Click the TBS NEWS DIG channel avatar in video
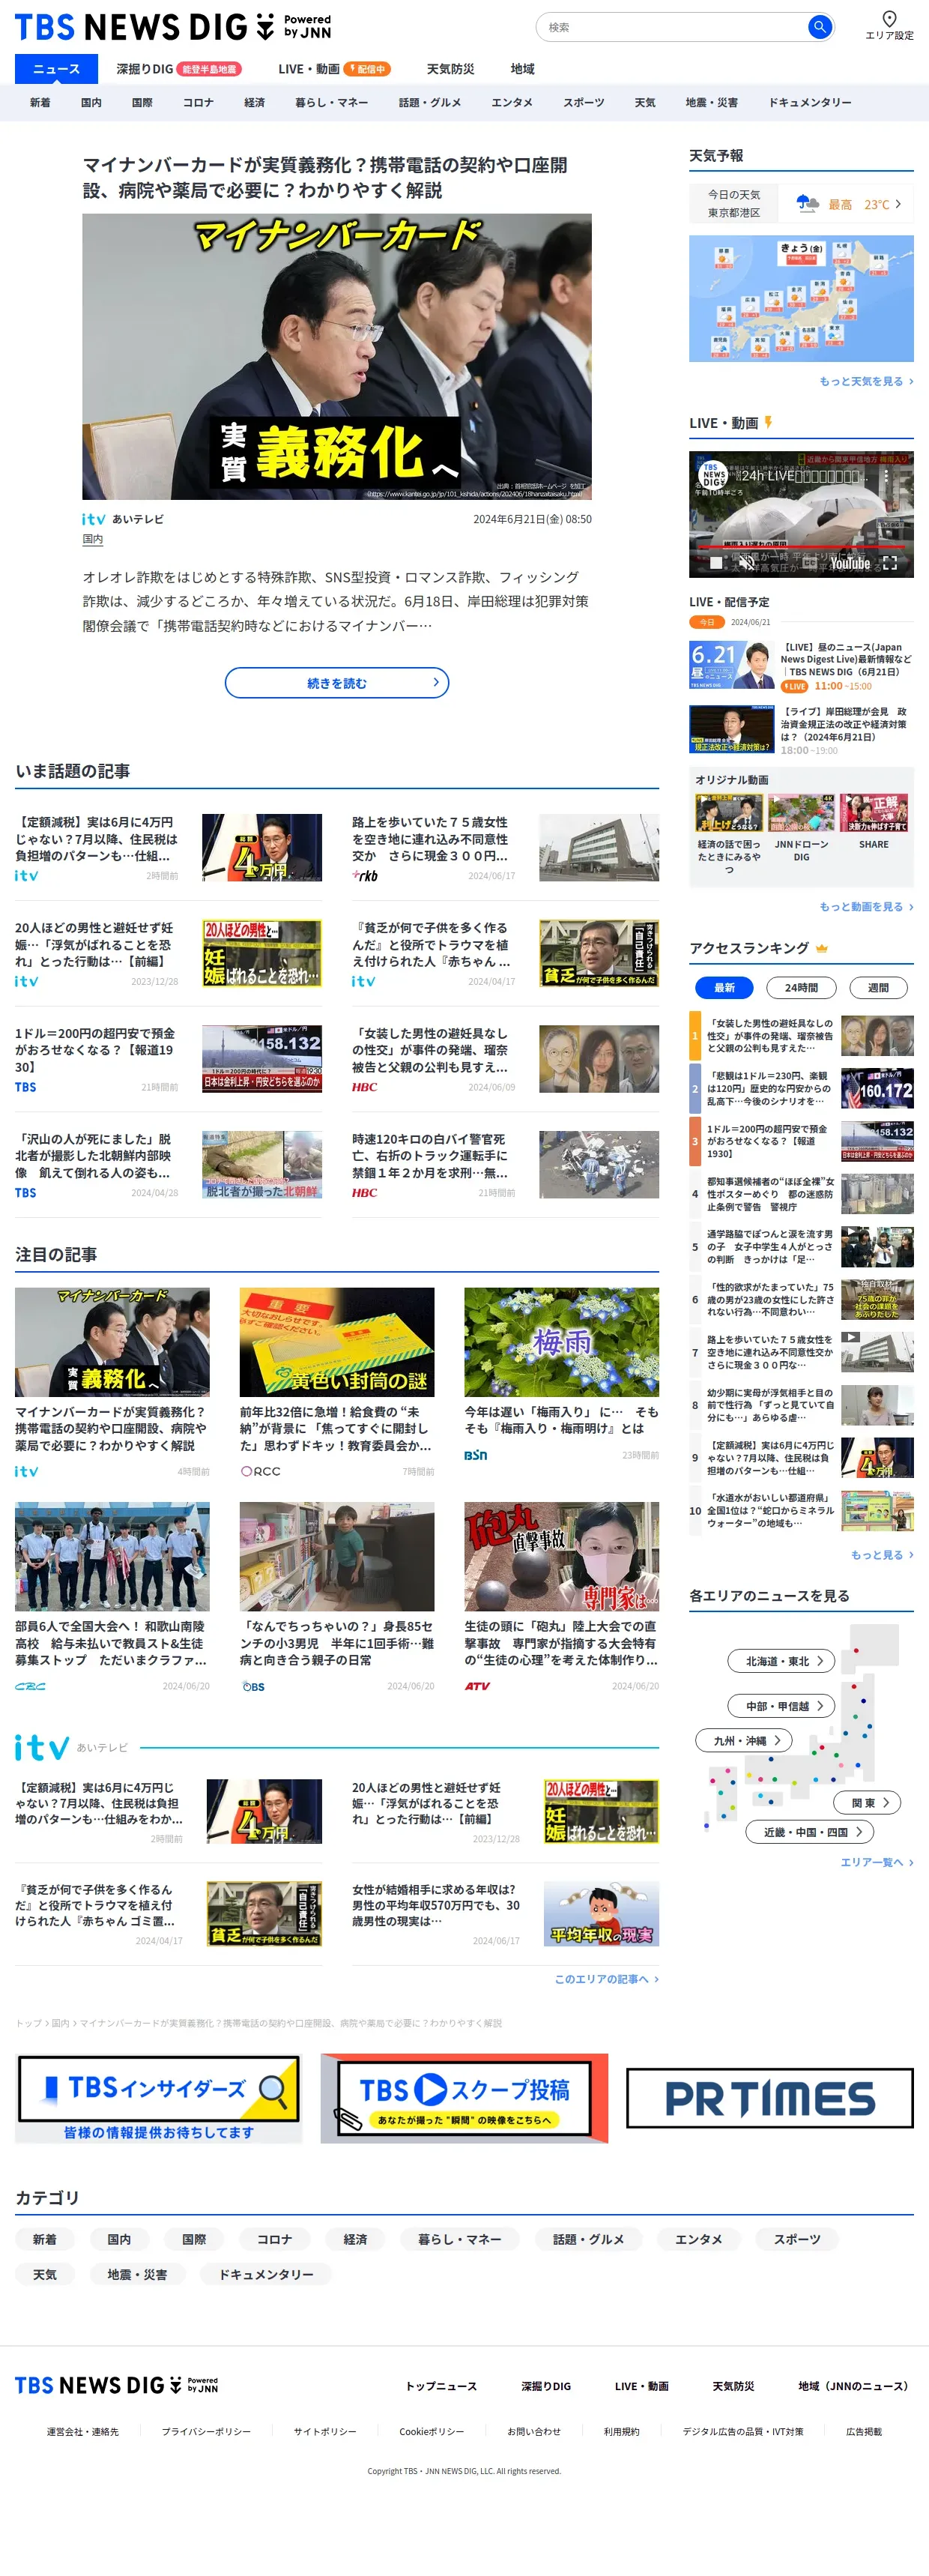 (x=713, y=474)
